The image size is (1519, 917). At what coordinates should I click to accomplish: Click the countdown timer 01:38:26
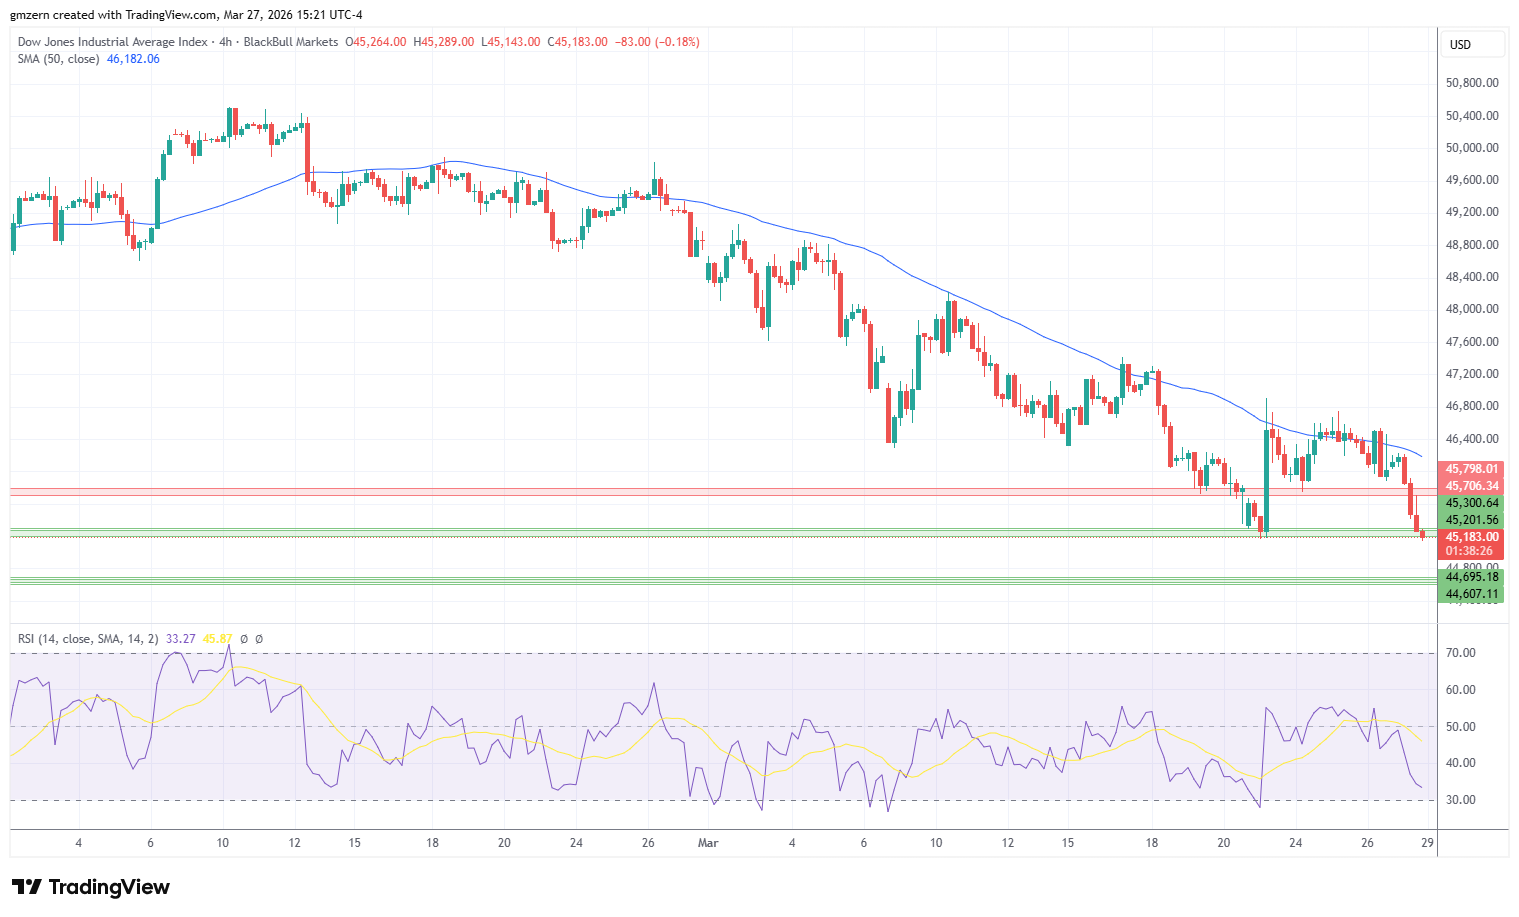point(1471,551)
